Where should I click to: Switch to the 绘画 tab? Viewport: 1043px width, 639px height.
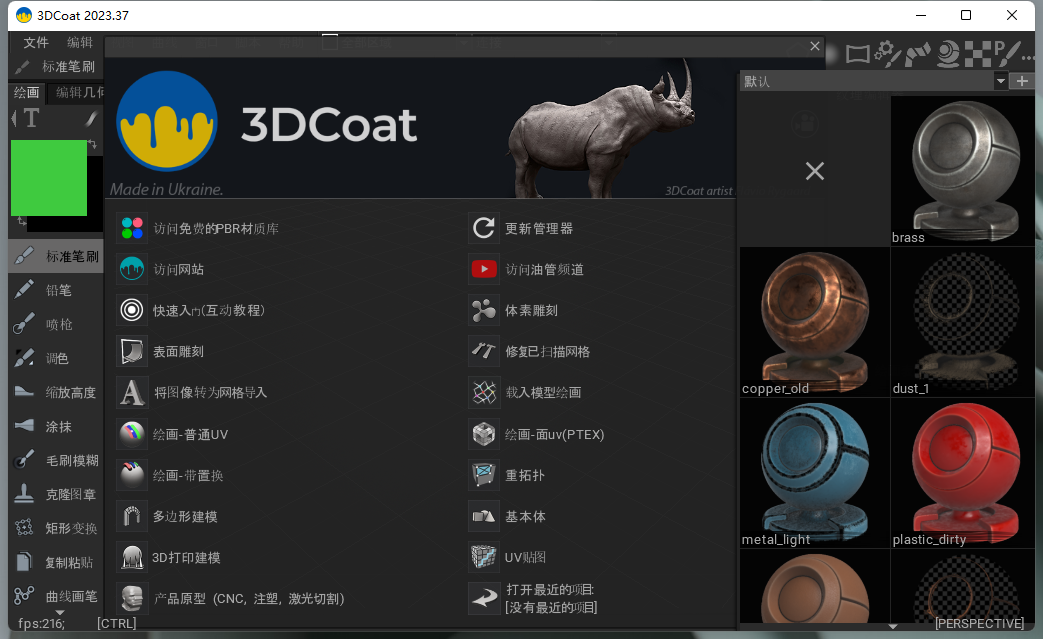pos(27,92)
